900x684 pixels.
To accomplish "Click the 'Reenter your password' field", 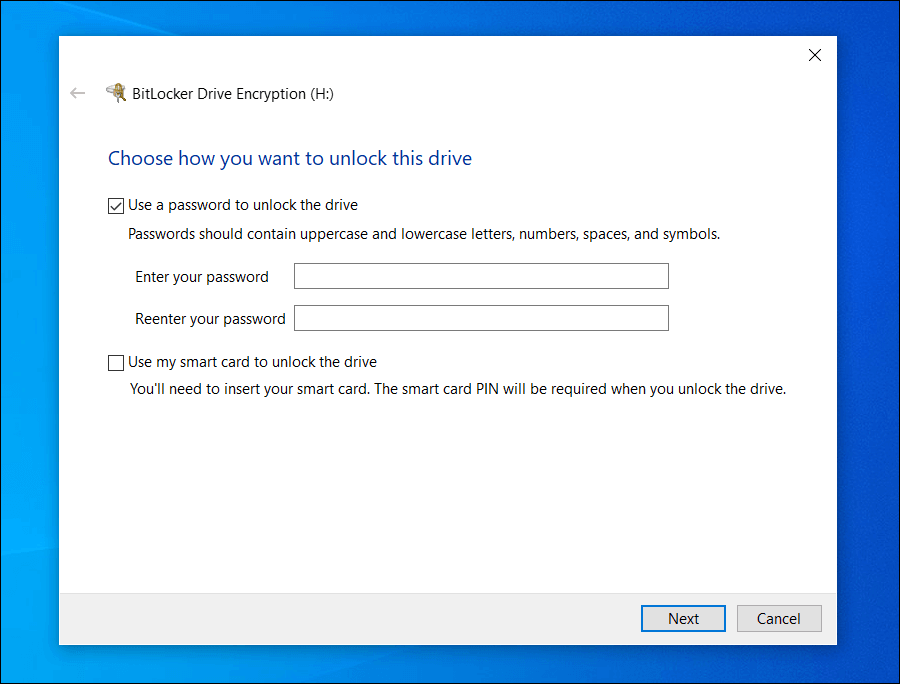I will (x=481, y=318).
